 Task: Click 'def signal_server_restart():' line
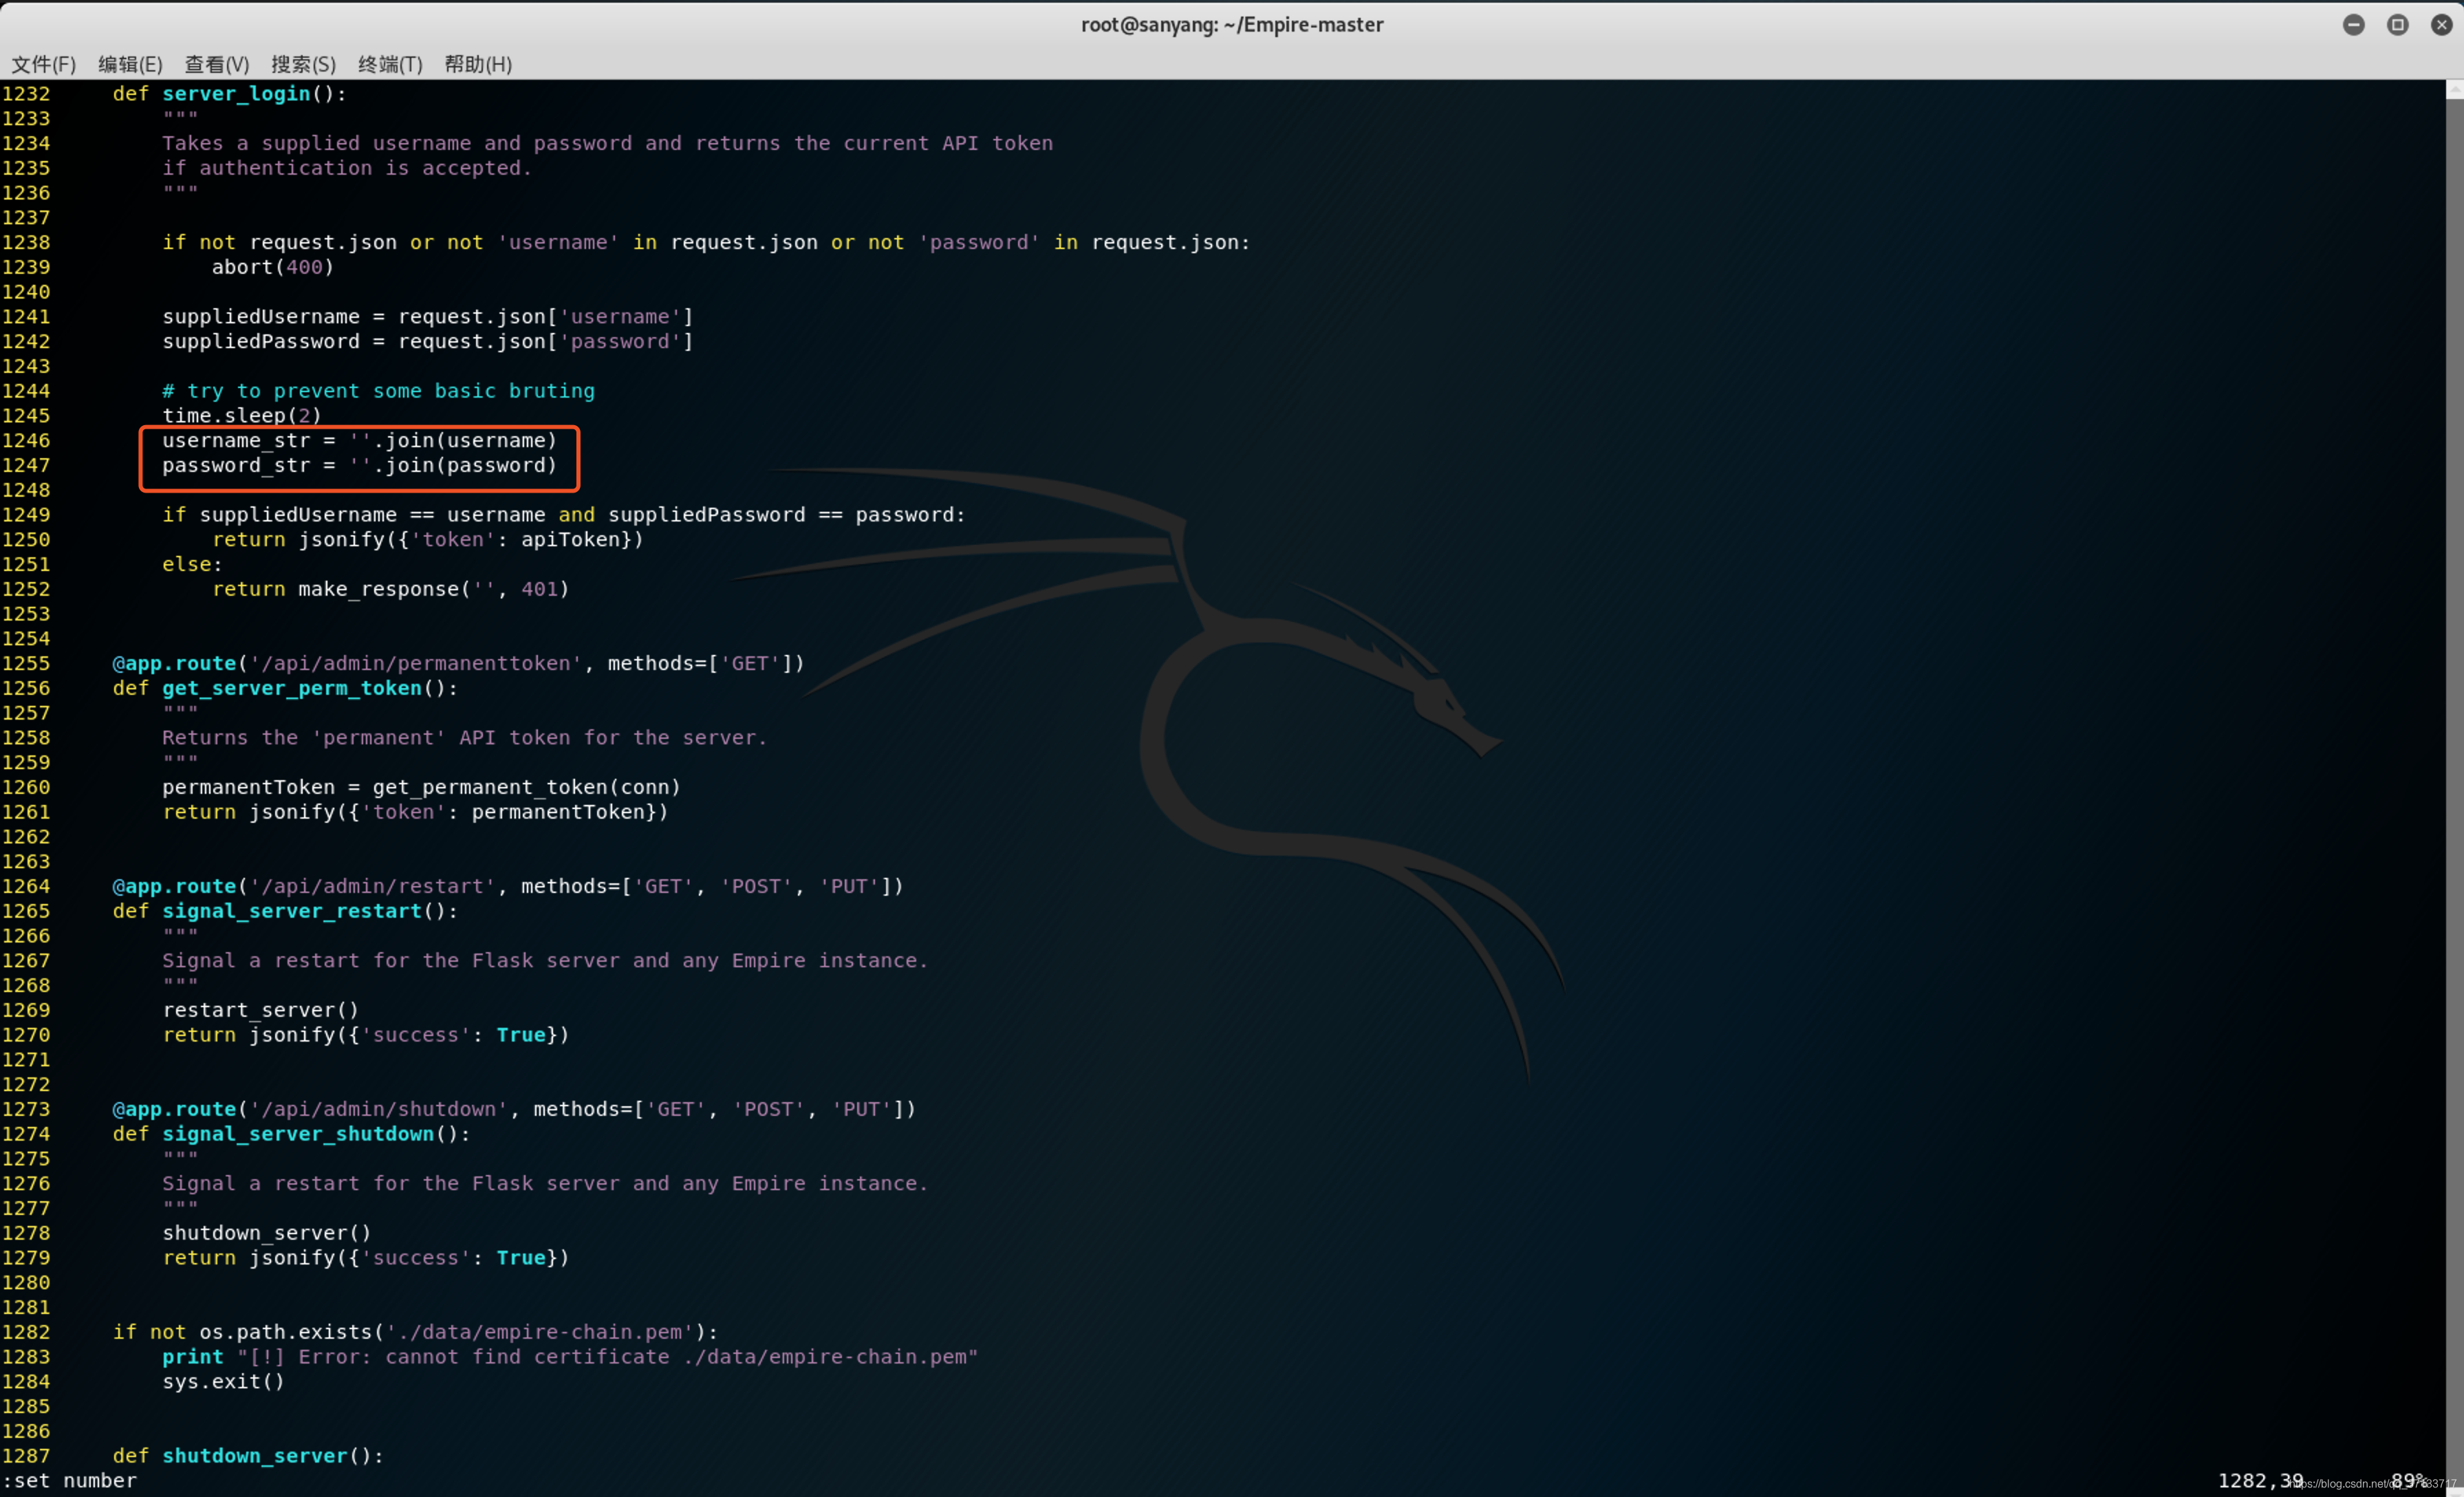(285, 911)
